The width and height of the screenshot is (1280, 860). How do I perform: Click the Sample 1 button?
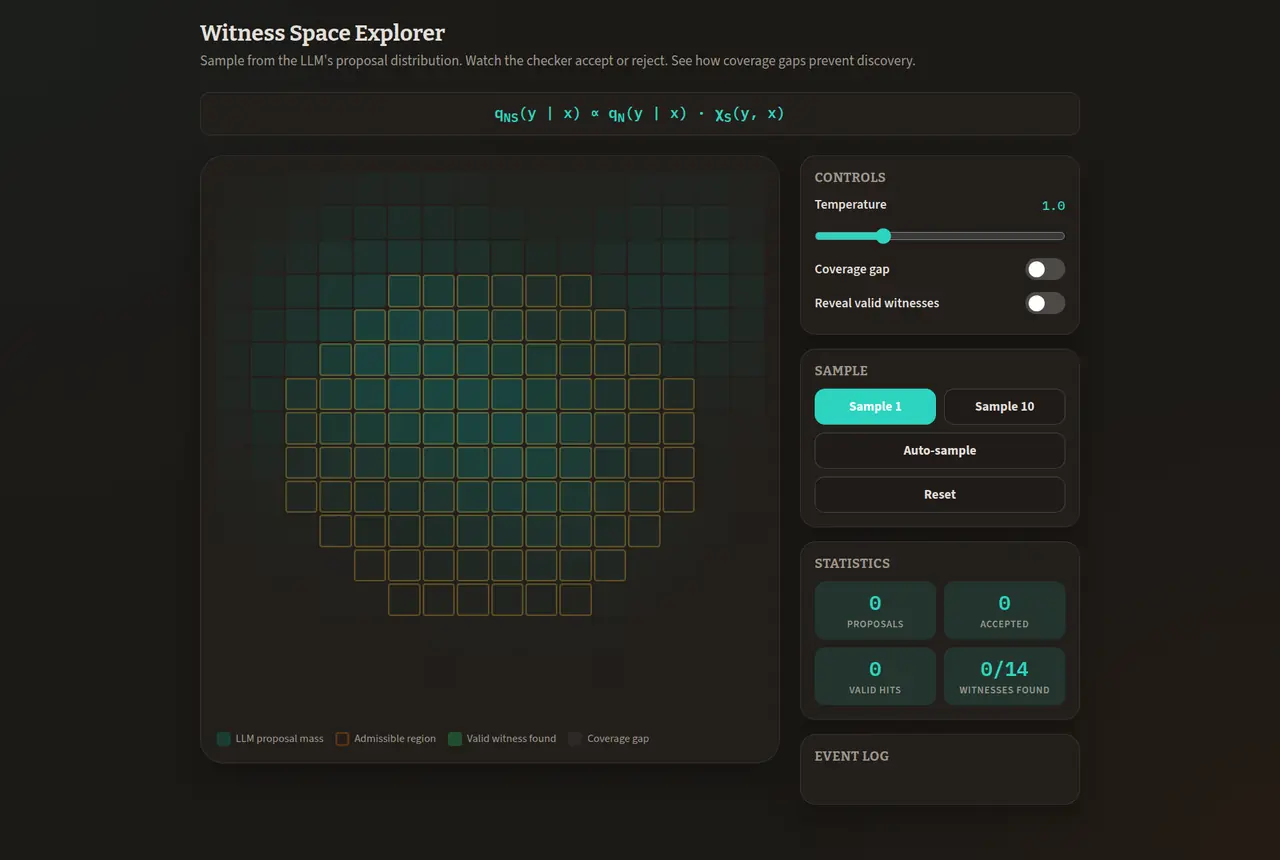(875, 407)
